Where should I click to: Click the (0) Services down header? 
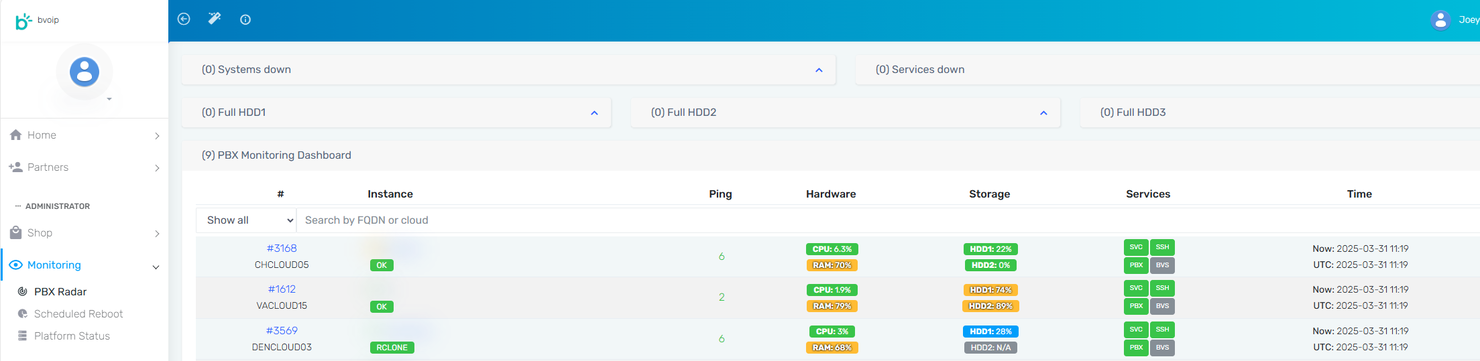tap(920, 70)
